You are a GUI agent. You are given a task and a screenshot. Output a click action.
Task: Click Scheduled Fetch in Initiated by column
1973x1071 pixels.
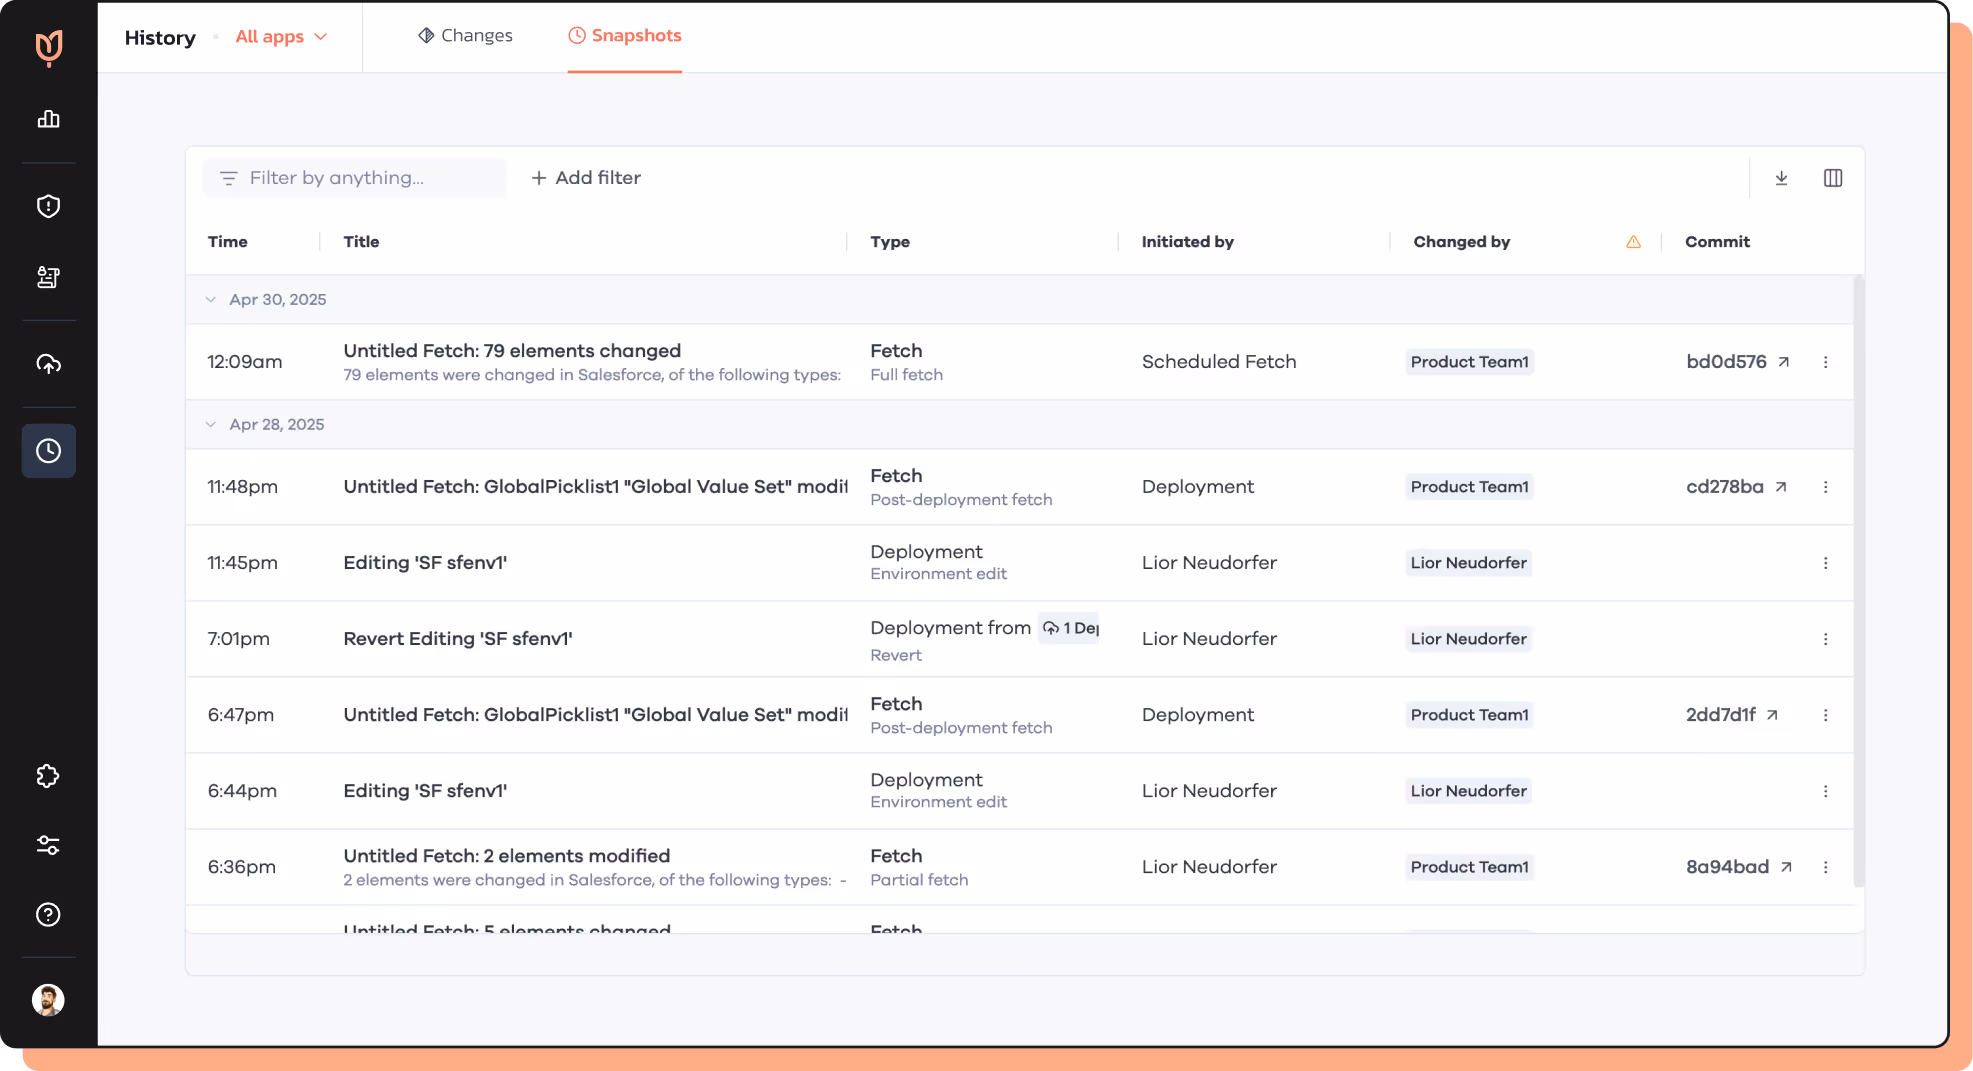pos(1219,362)
